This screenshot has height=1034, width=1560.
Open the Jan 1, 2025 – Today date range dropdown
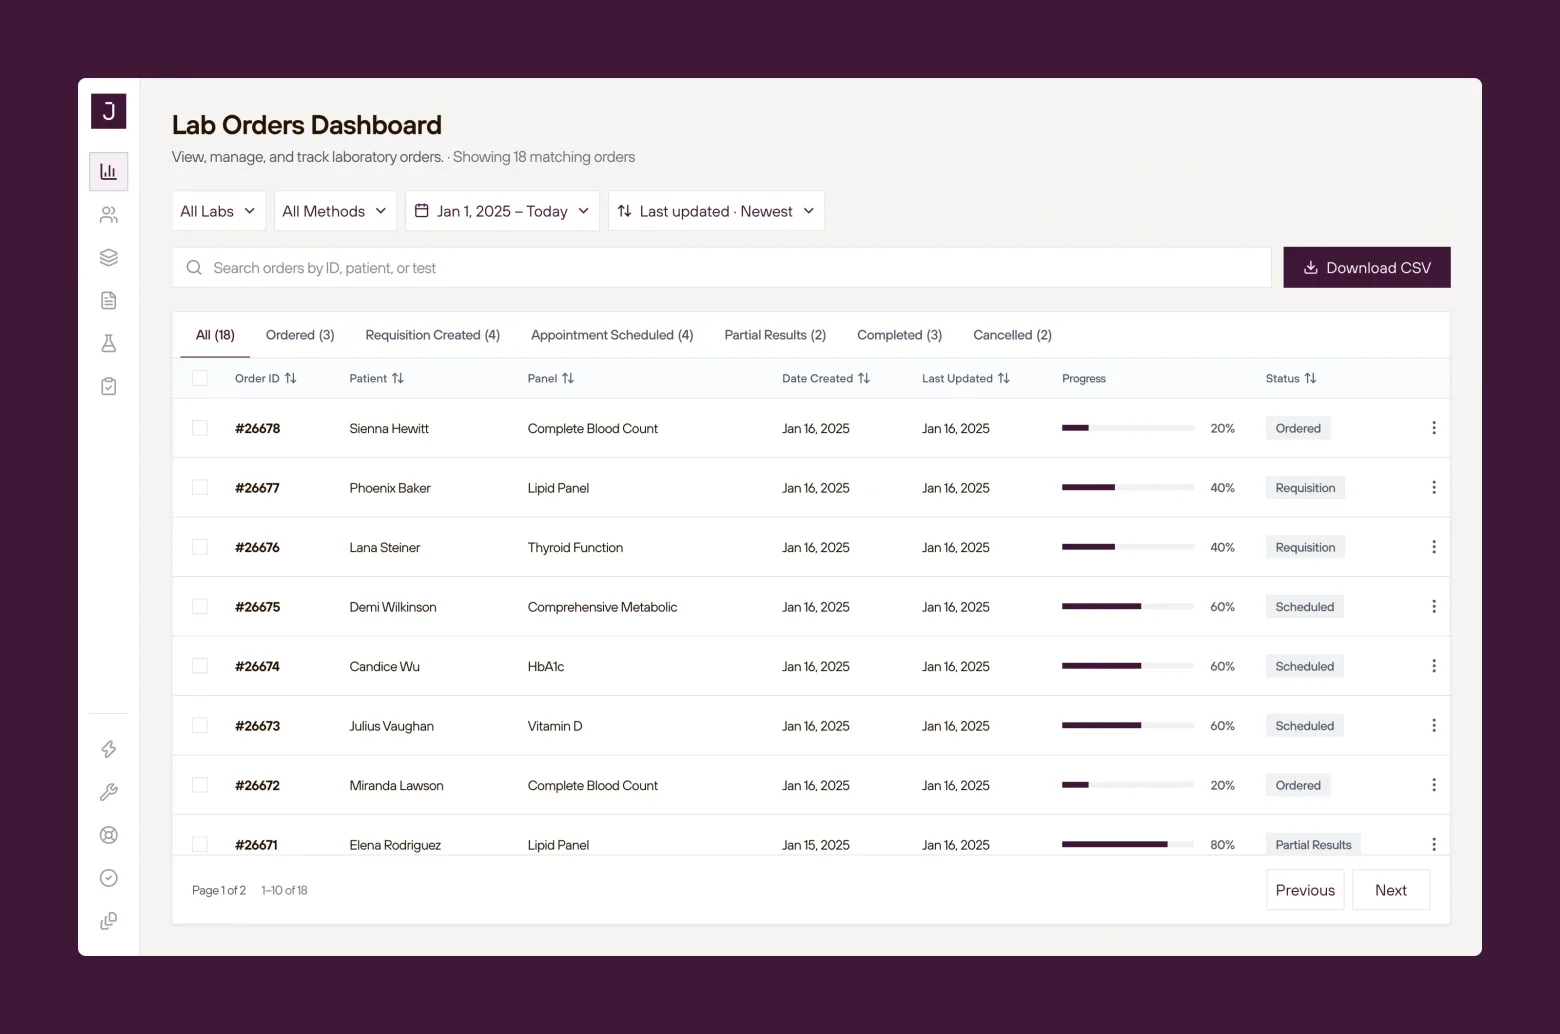[502, 211]
